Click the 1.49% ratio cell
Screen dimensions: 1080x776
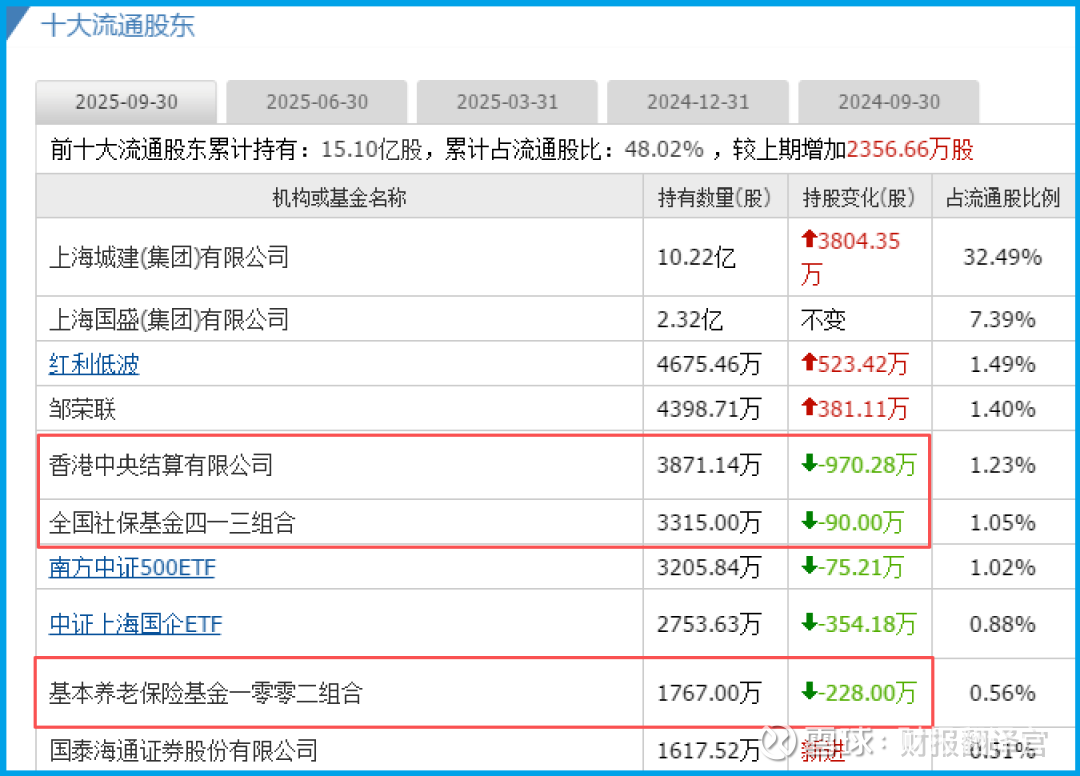click(x=1002, y=364)
